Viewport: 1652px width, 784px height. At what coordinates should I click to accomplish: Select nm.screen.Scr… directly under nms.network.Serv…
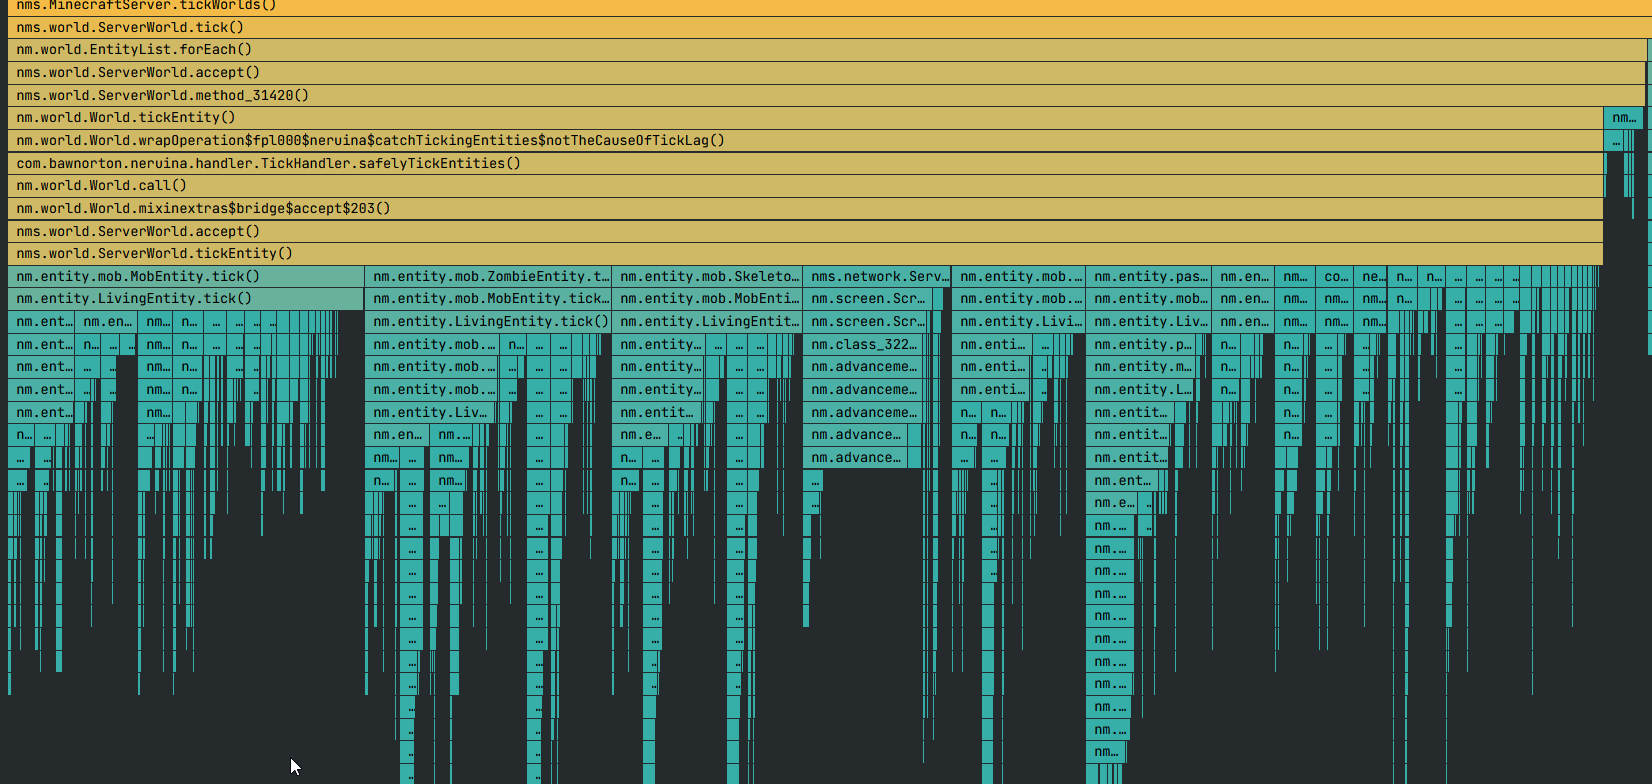(868, 299)
